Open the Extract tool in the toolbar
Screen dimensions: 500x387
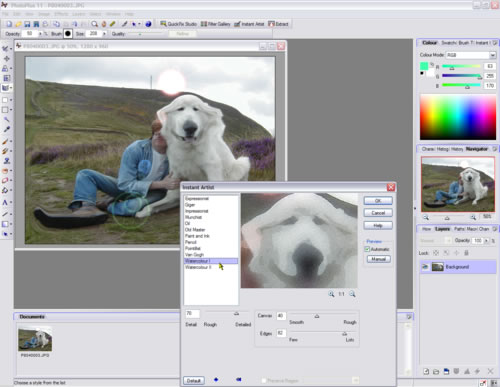tap(278, 24)
